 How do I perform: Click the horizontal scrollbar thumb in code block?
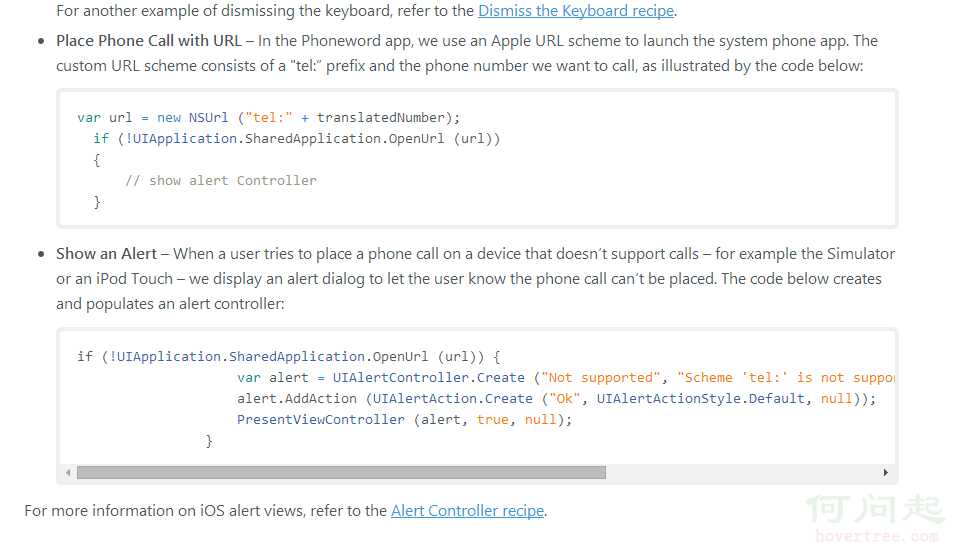tap(340, 472)
